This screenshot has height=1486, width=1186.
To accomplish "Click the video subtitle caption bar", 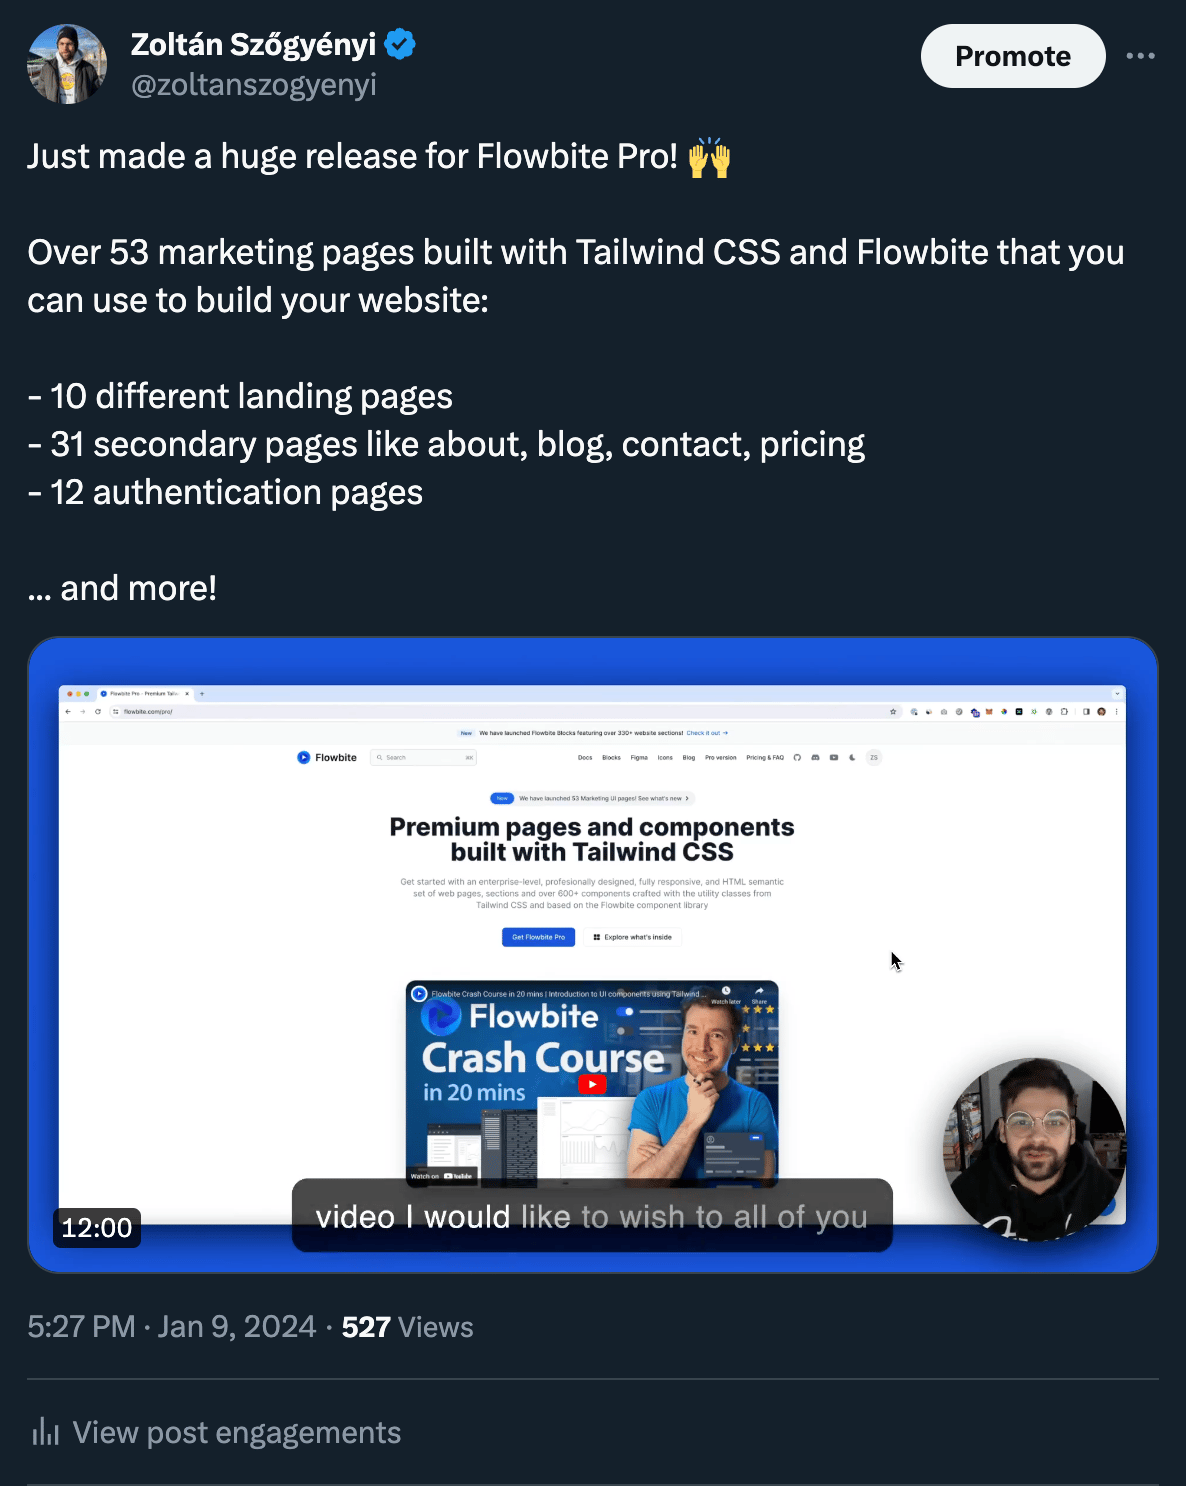I will point(592,1215).
